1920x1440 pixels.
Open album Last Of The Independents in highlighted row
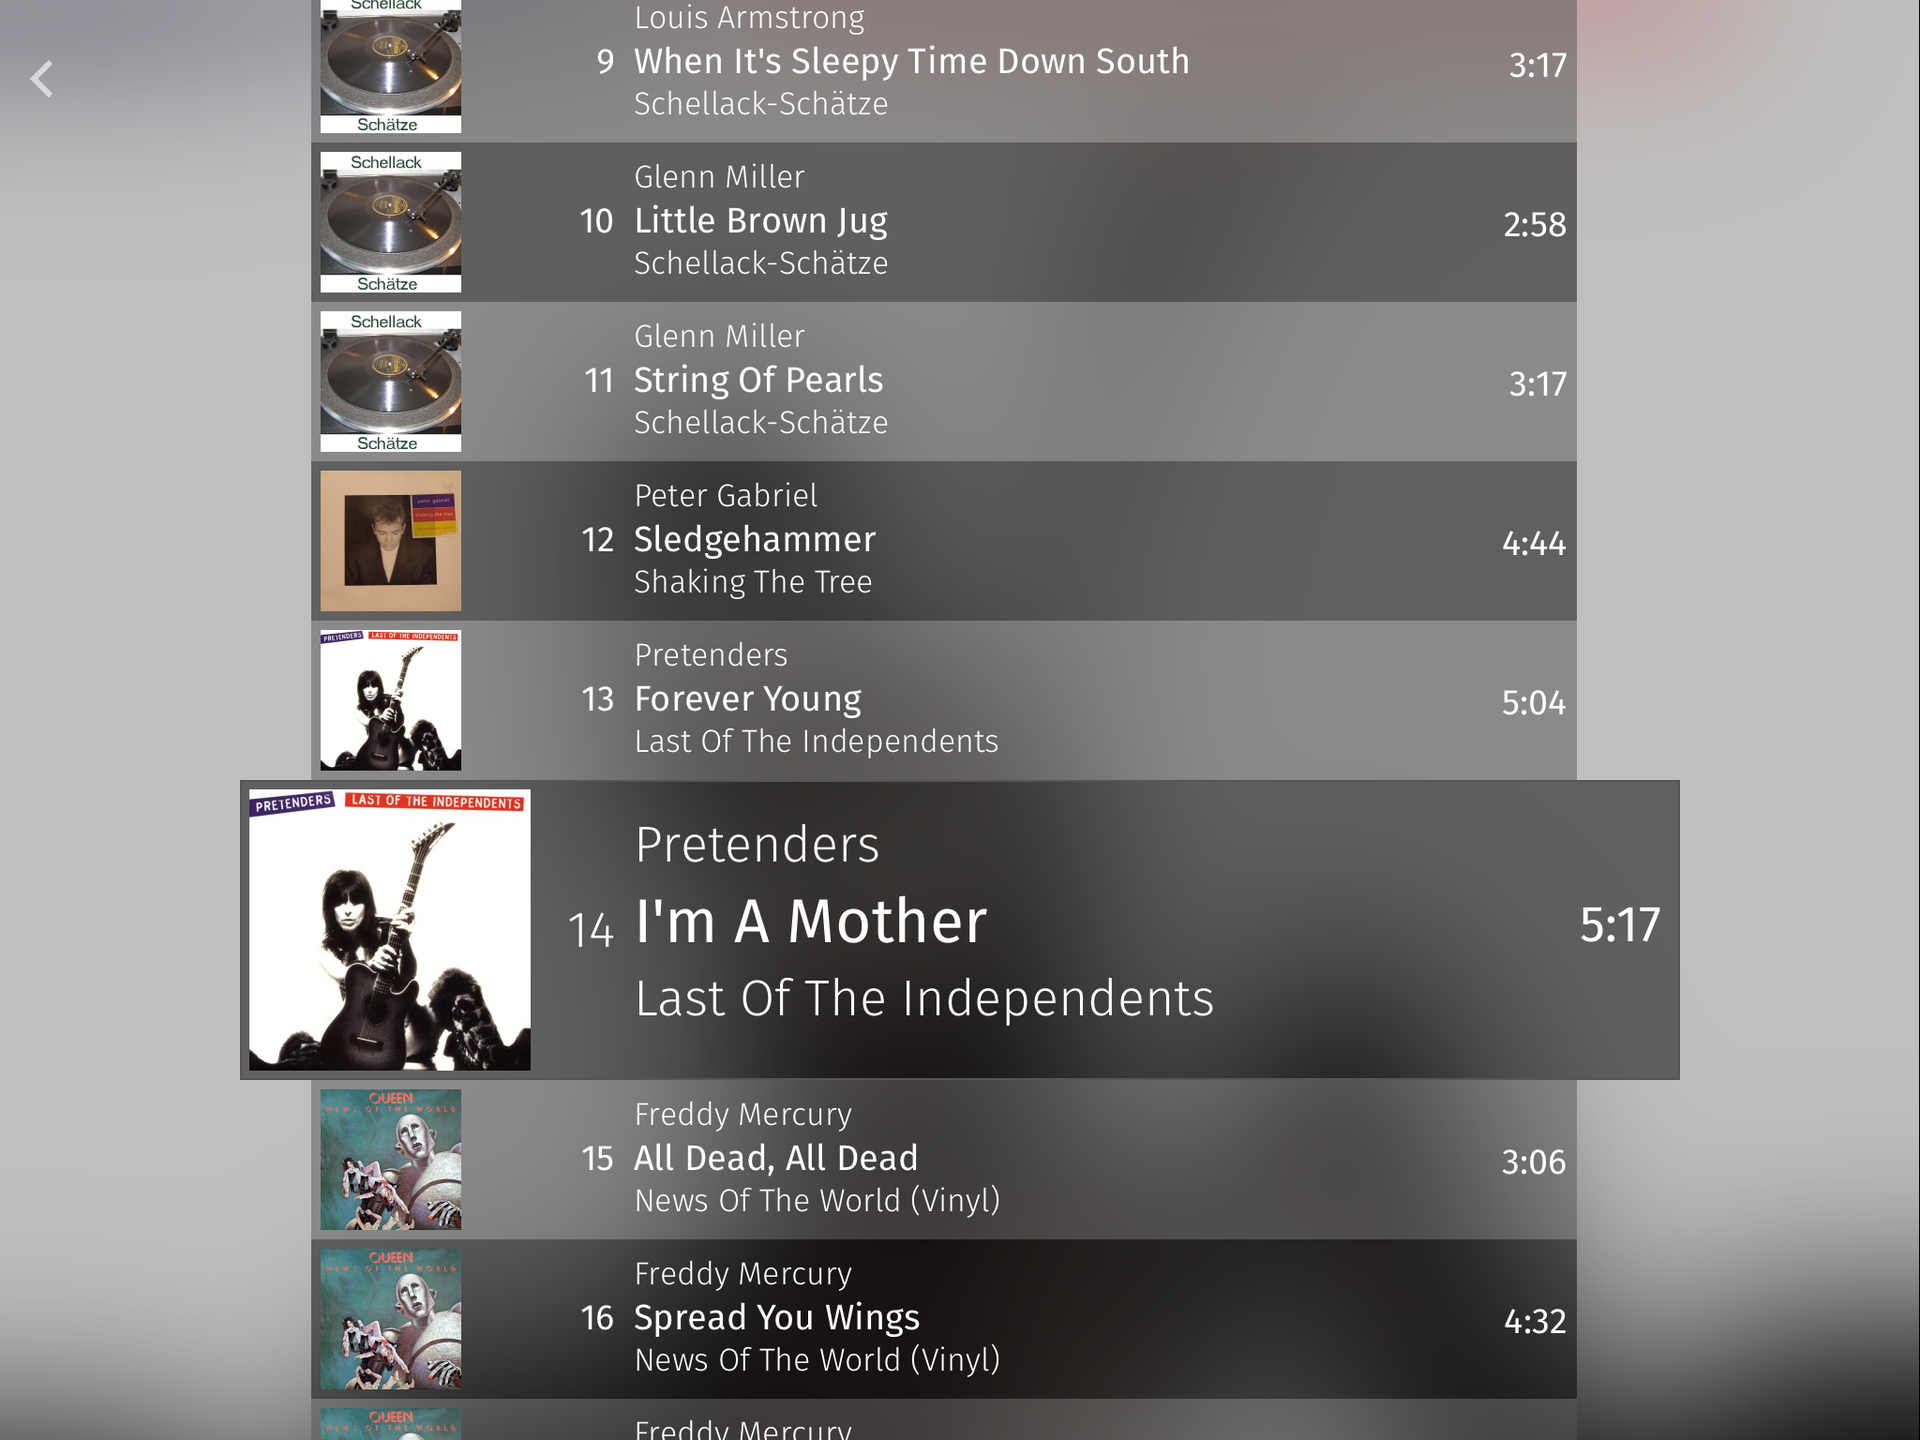(x=924, y=999)
